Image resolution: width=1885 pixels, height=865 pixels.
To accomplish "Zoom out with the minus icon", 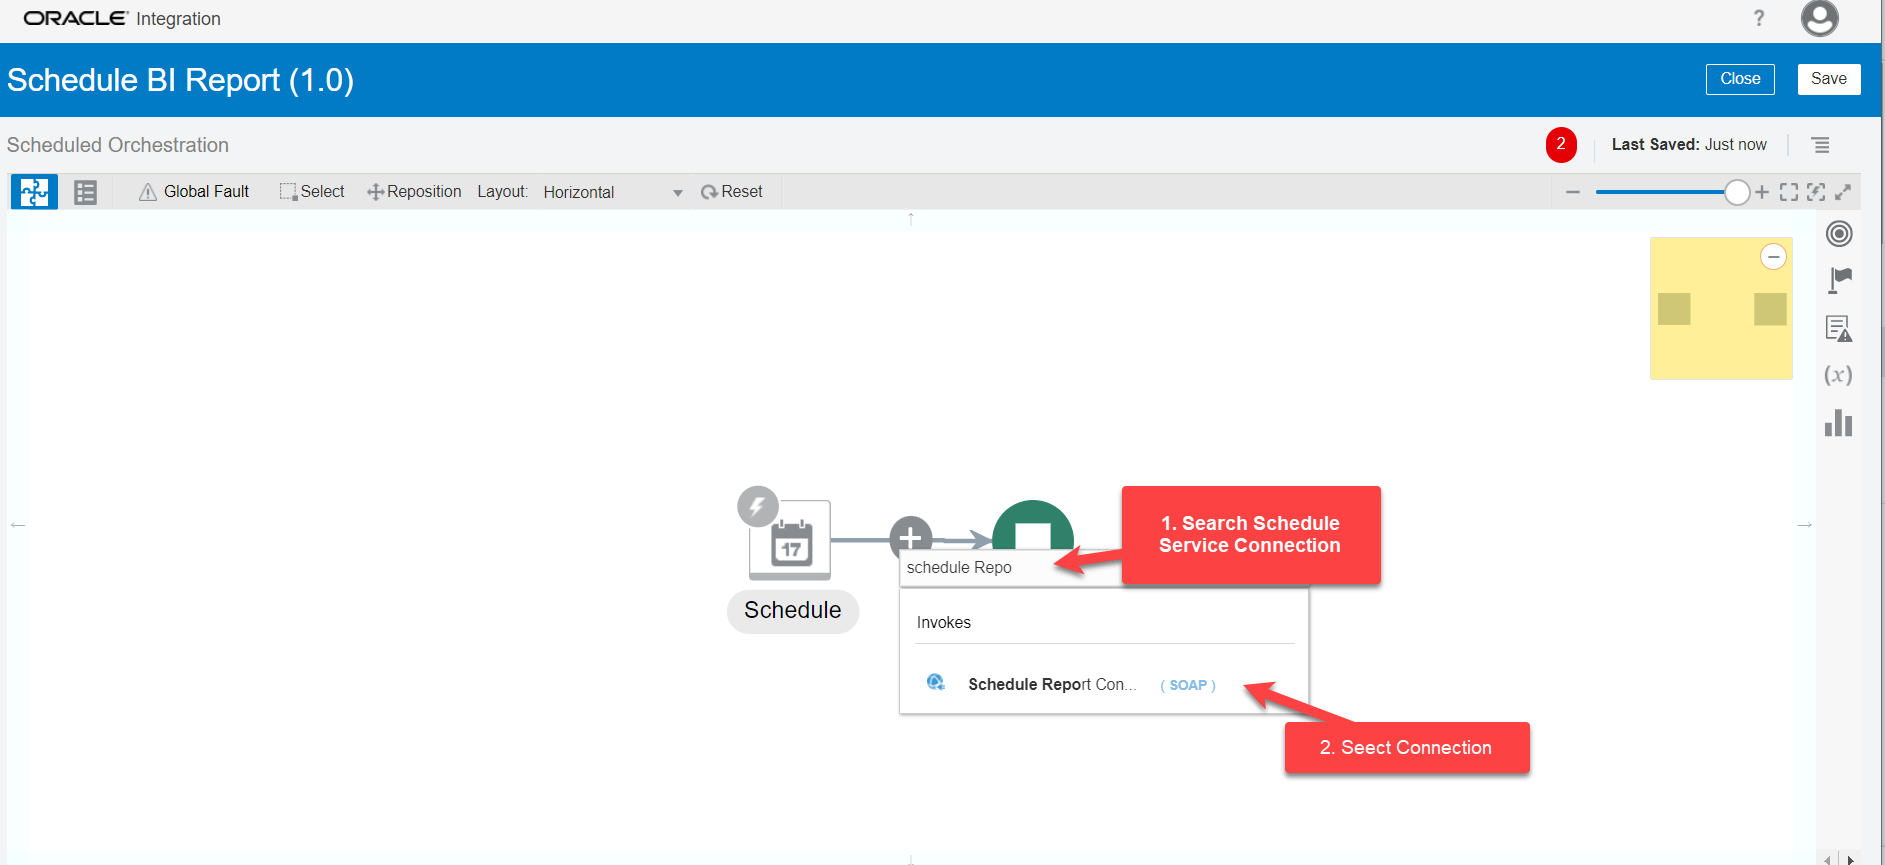I will [1573, 192].
